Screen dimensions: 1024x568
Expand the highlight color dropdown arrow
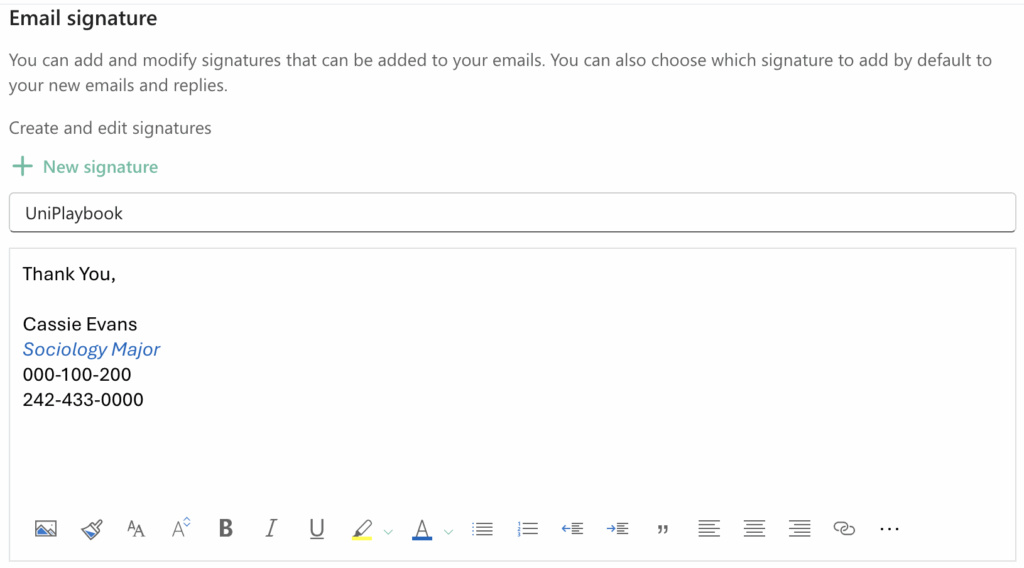pos(389,531)
